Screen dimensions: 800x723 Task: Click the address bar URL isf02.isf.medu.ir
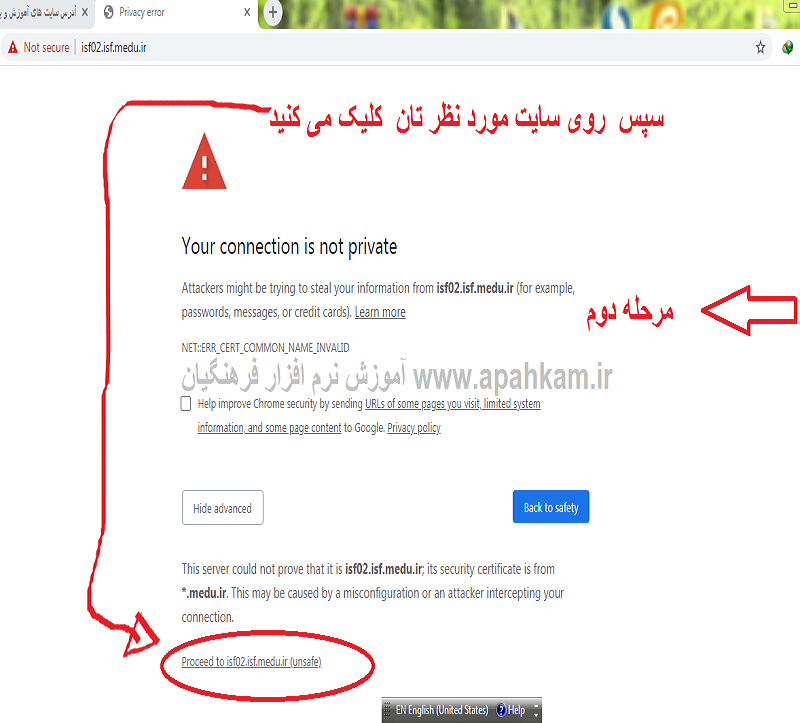(114, 47)
